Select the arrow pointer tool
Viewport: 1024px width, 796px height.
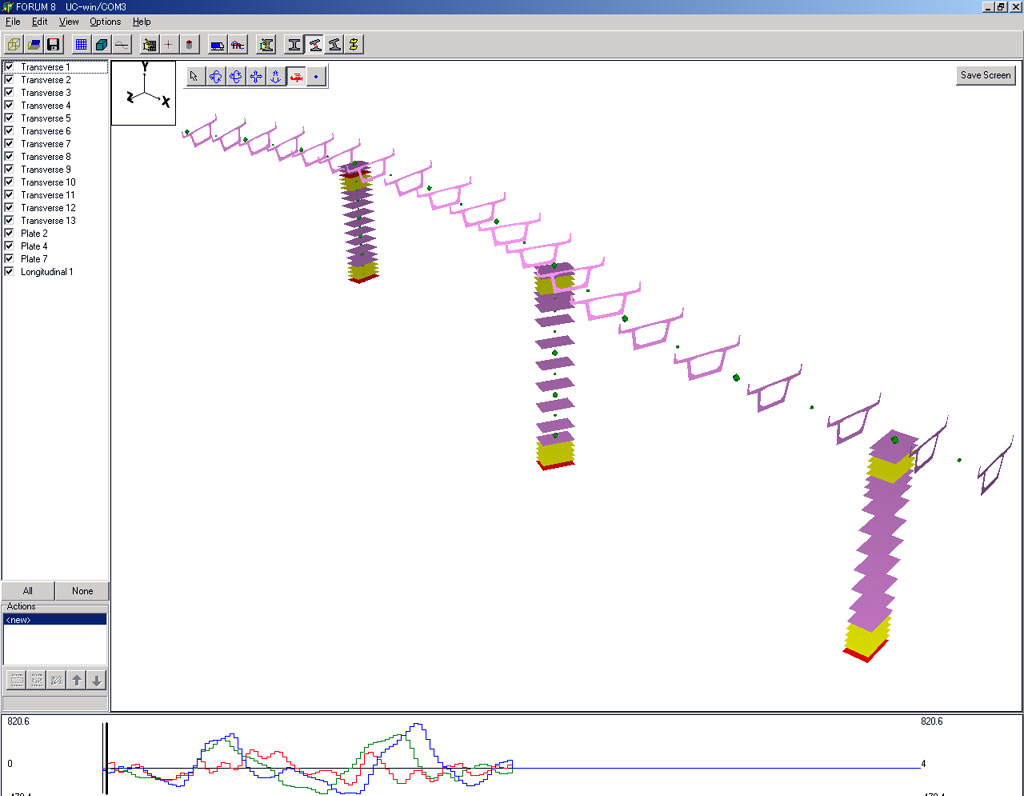pos(195,76)
